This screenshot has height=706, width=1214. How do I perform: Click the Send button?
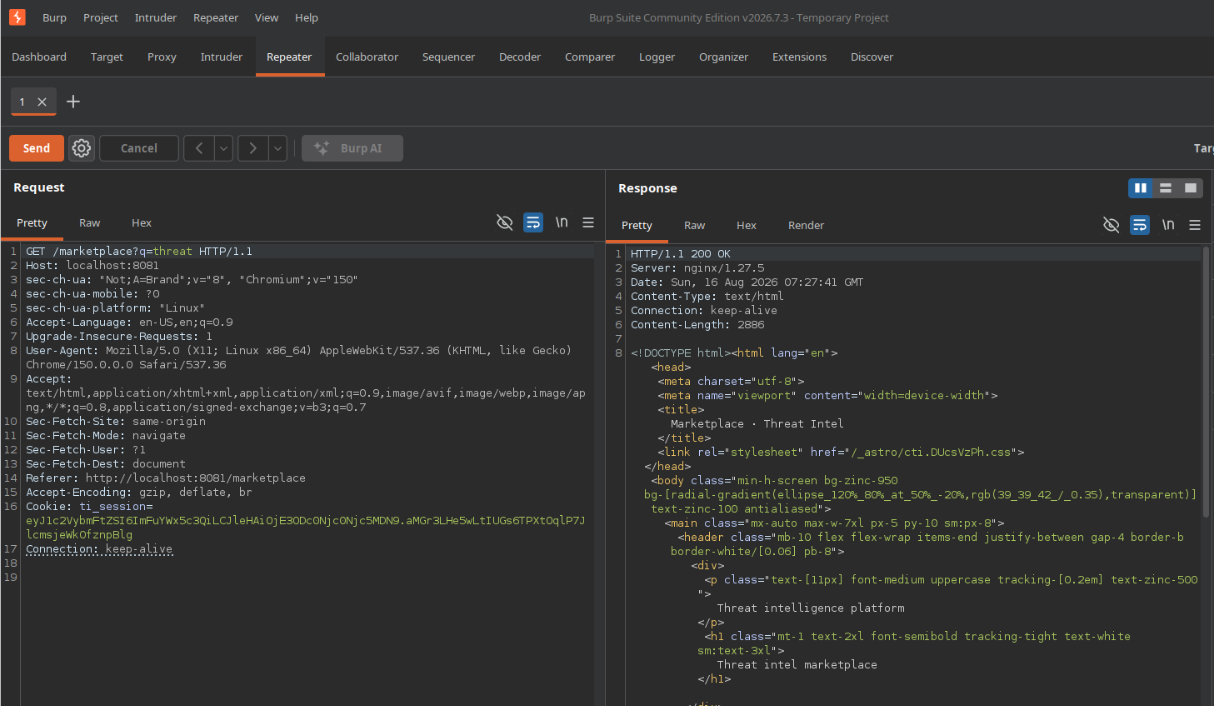(36, 148)
